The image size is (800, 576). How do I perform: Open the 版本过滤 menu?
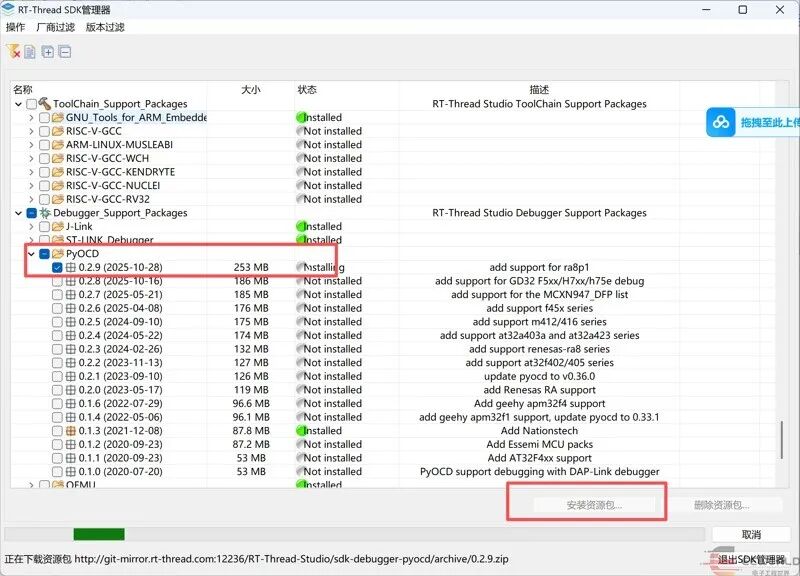pyautogui.click(x=105, y=27)
